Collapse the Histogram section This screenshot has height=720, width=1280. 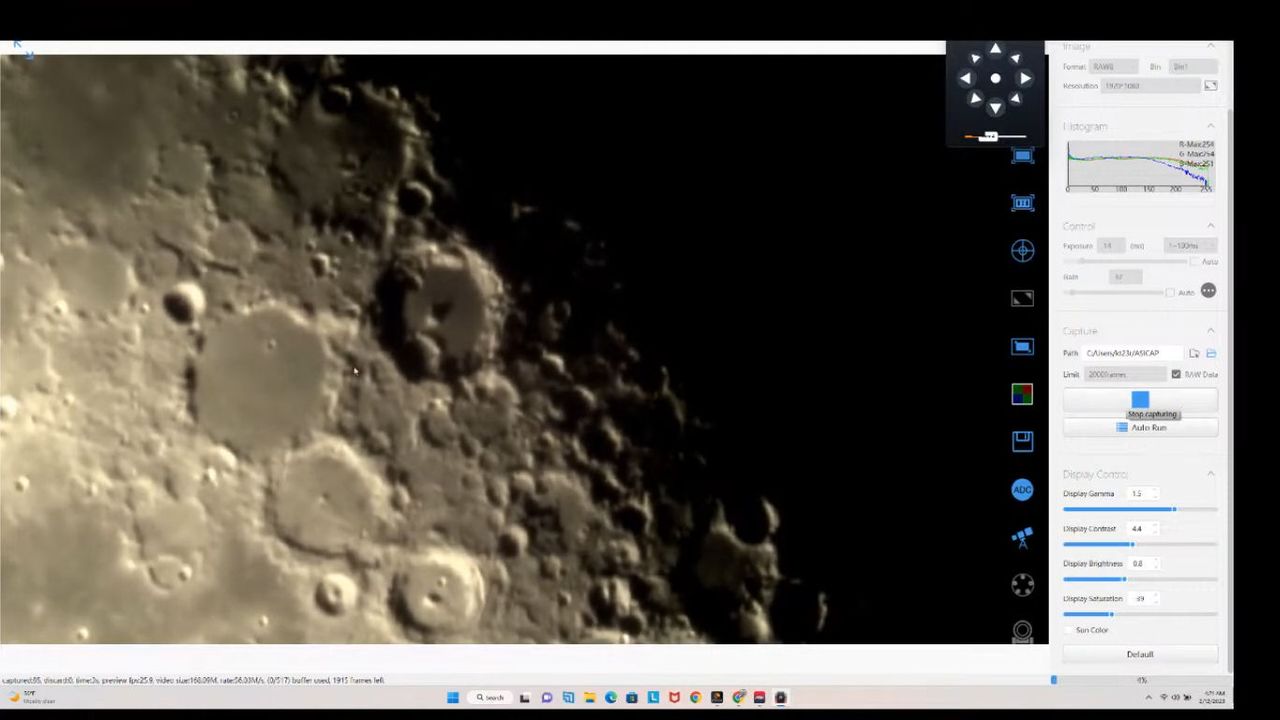pyautogui.click(x=1211, y=126)
